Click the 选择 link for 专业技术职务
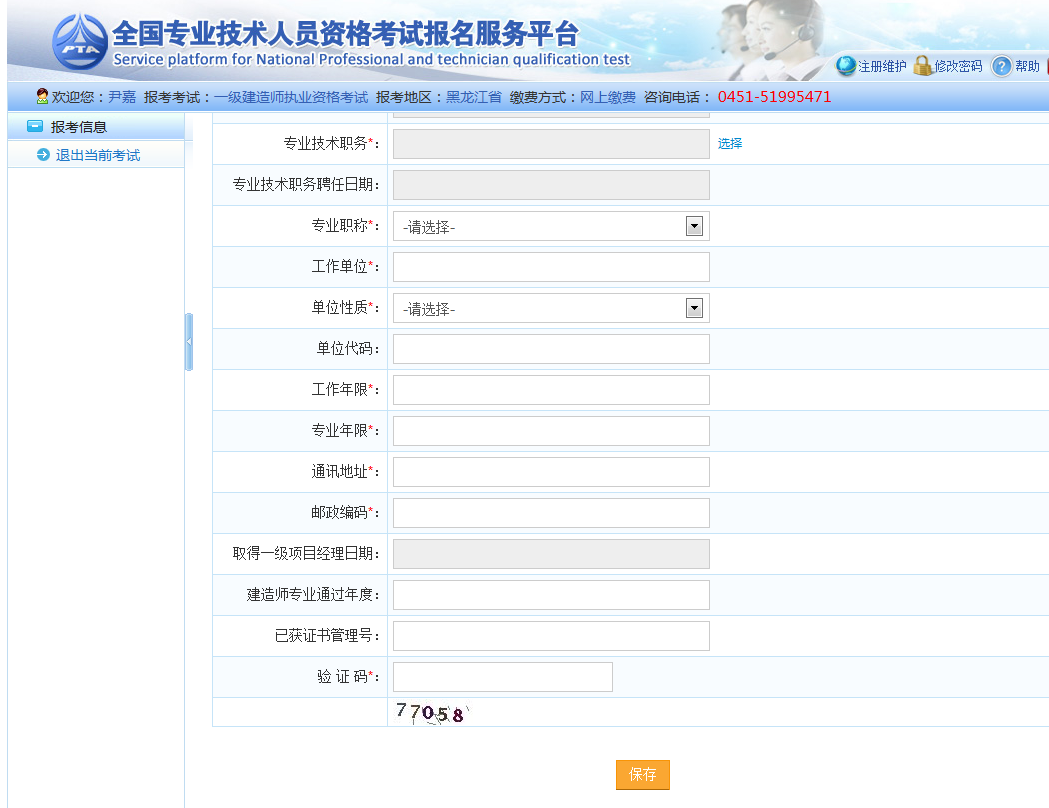This screenshot has width=1049, height=808. pos(730,144)
